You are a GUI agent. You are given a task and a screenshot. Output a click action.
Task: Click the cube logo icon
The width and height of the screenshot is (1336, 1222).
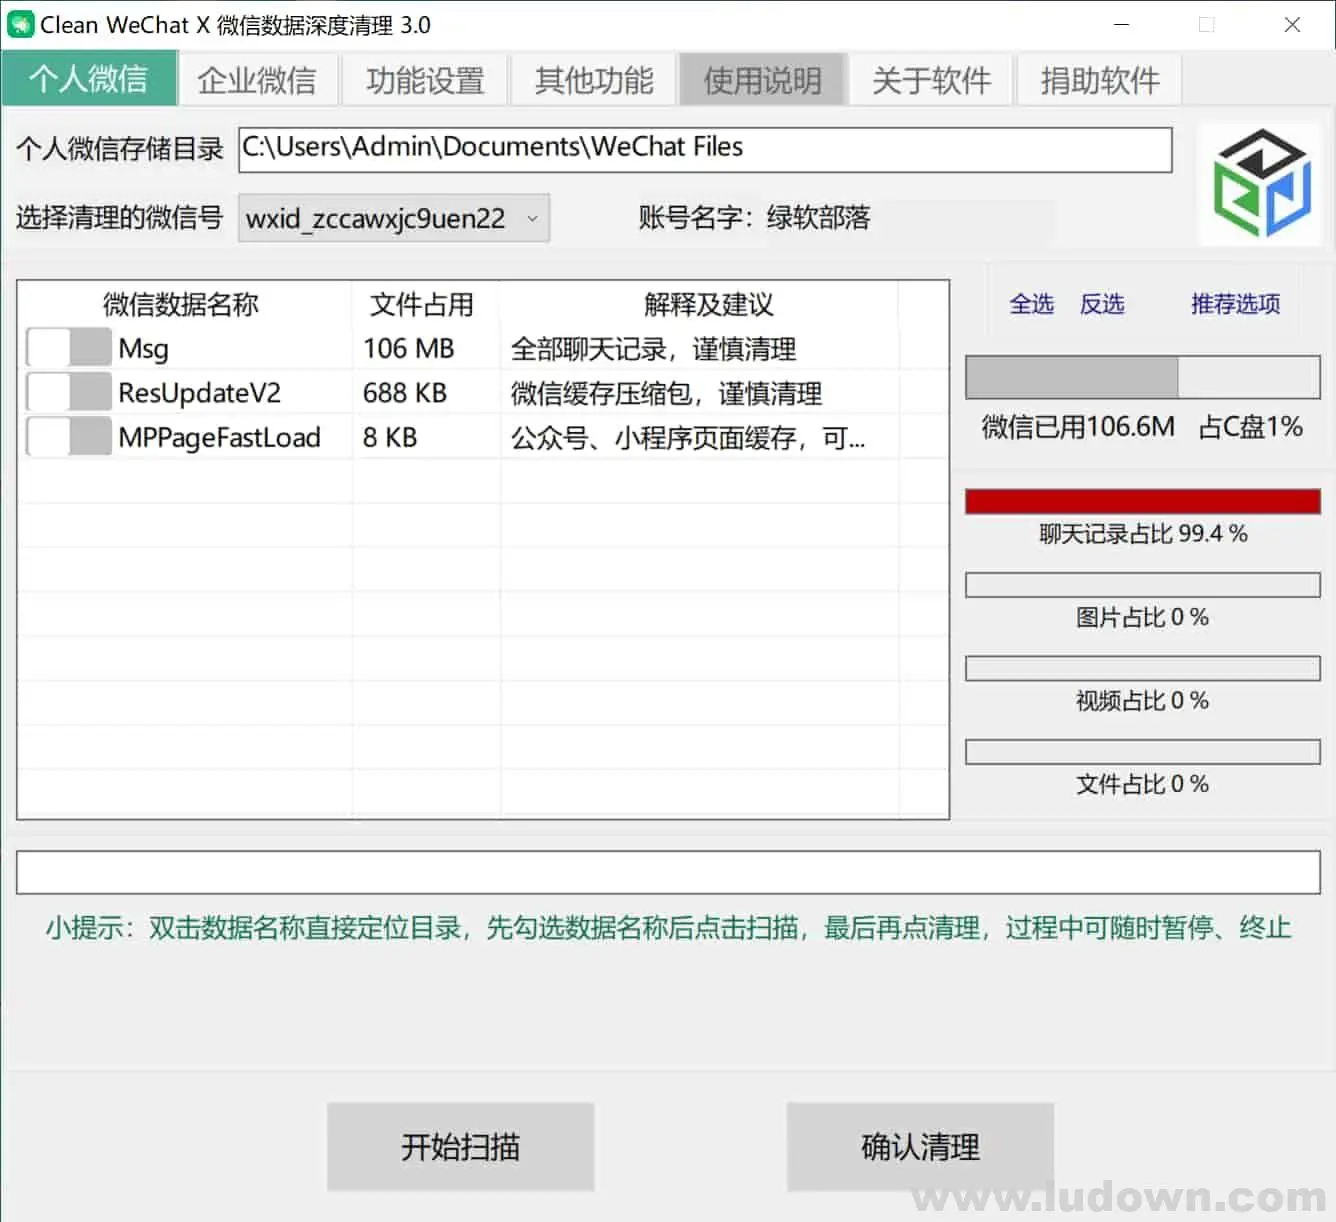coord(1260,184)
